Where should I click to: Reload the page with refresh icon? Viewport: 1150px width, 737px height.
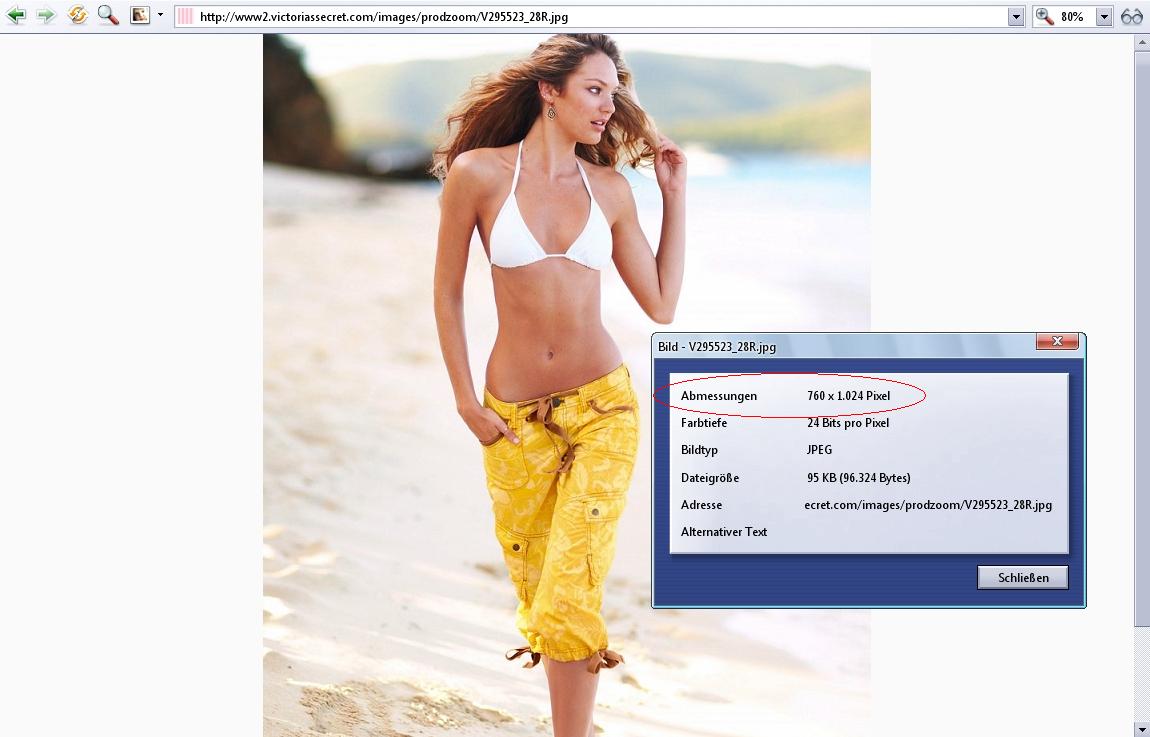[x=77, y=16]
